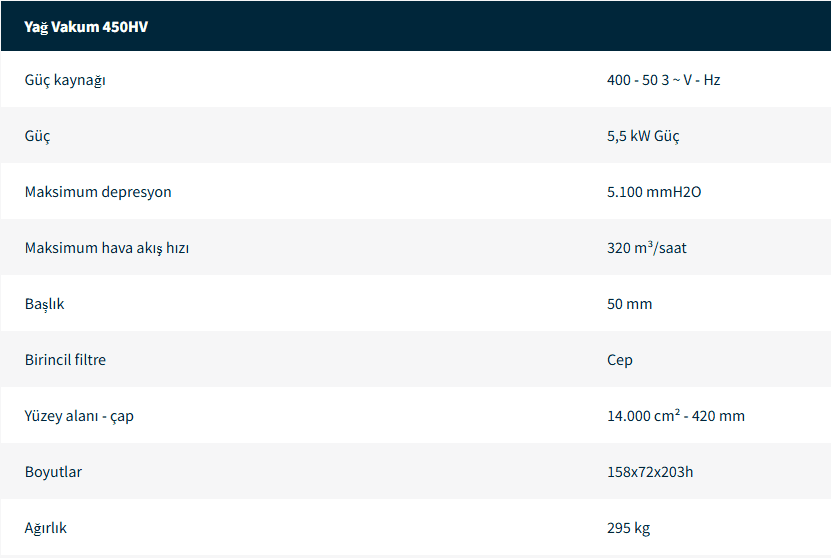Click the 'Cep' filter type value
Screen dimensions: 831x558
619,360
